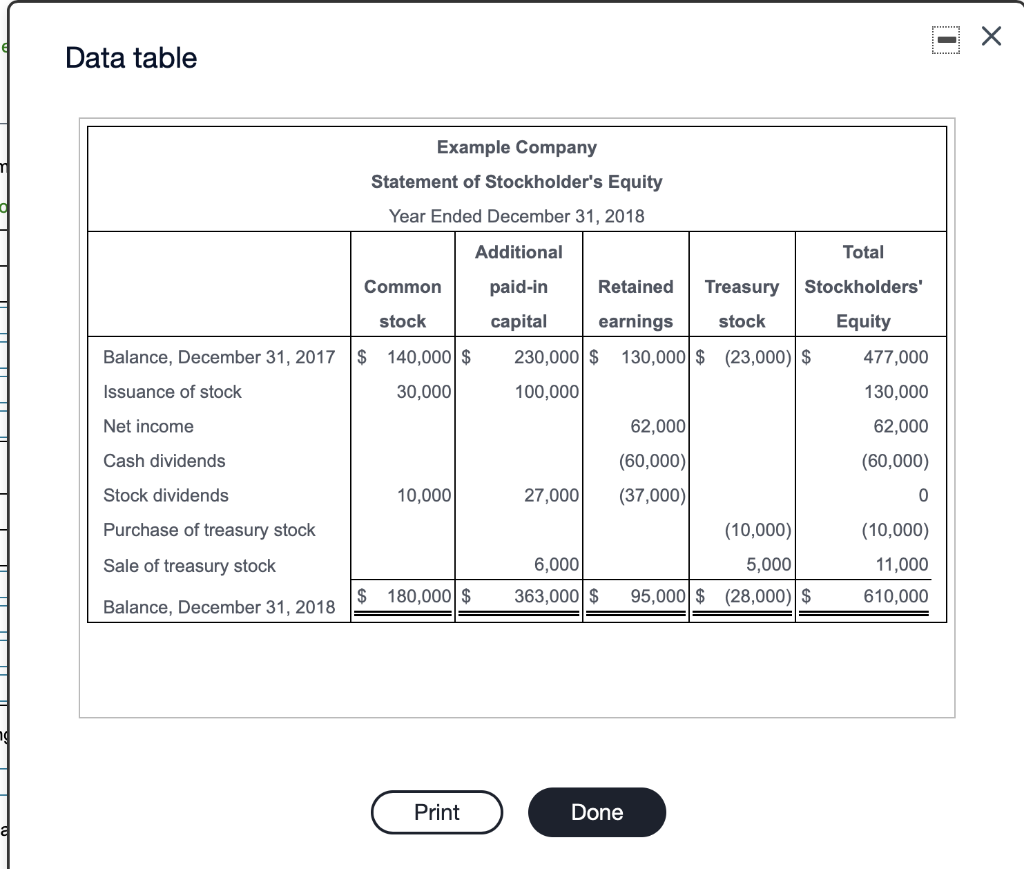Viewport: 1024px width, 869px height.
Task: Click the Purchase of treasury stock row
Action: pyautogui.click(x=209, y=530)
